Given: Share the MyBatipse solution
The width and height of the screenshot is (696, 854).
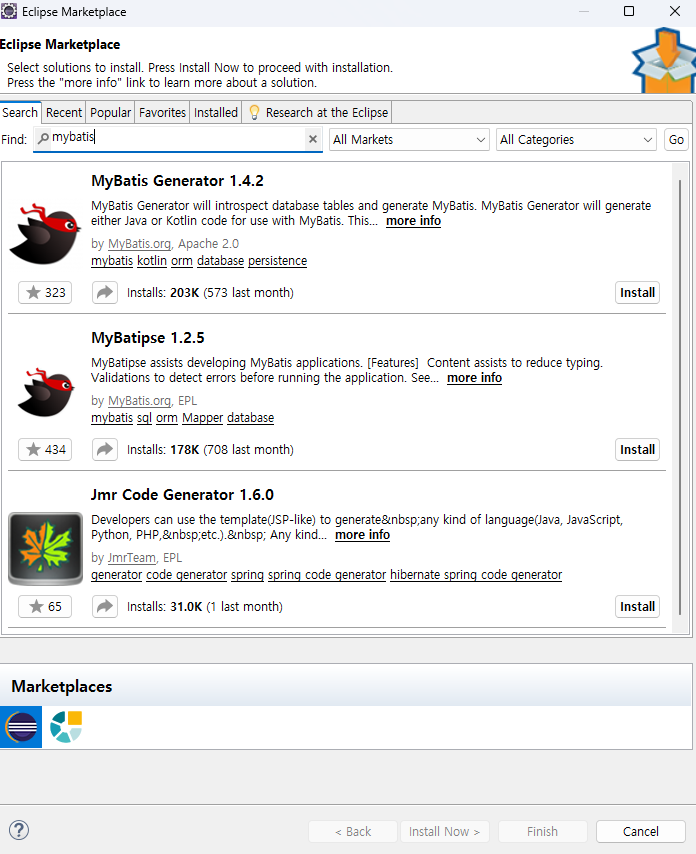Looking at the screenshot, I should [105, 449].
